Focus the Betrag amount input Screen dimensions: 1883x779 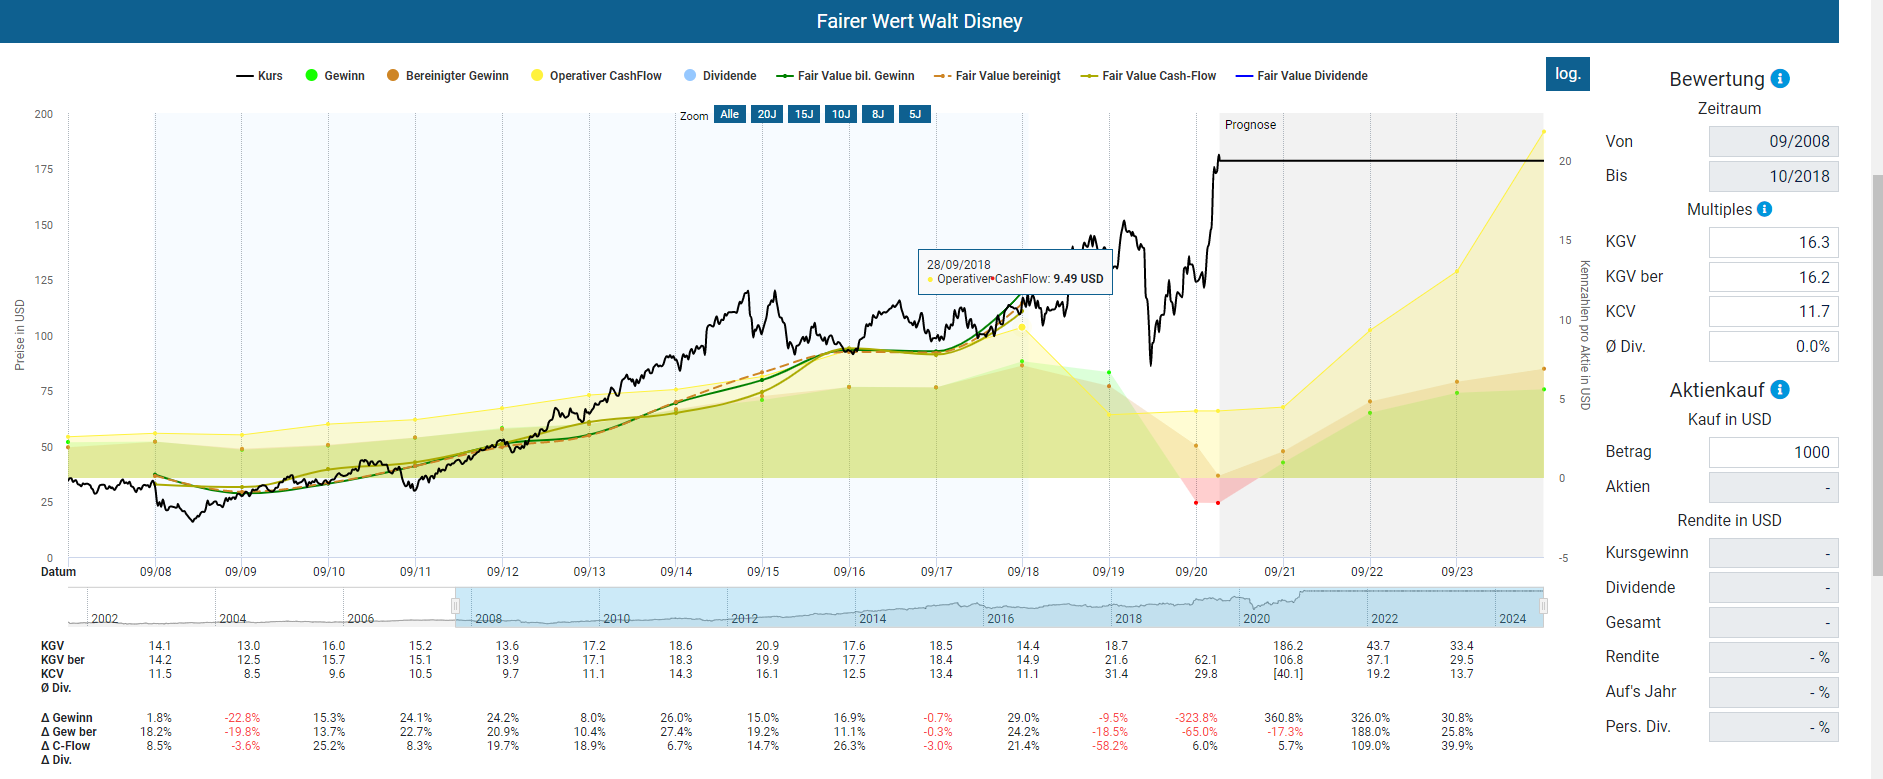(x=1773, y=452)
